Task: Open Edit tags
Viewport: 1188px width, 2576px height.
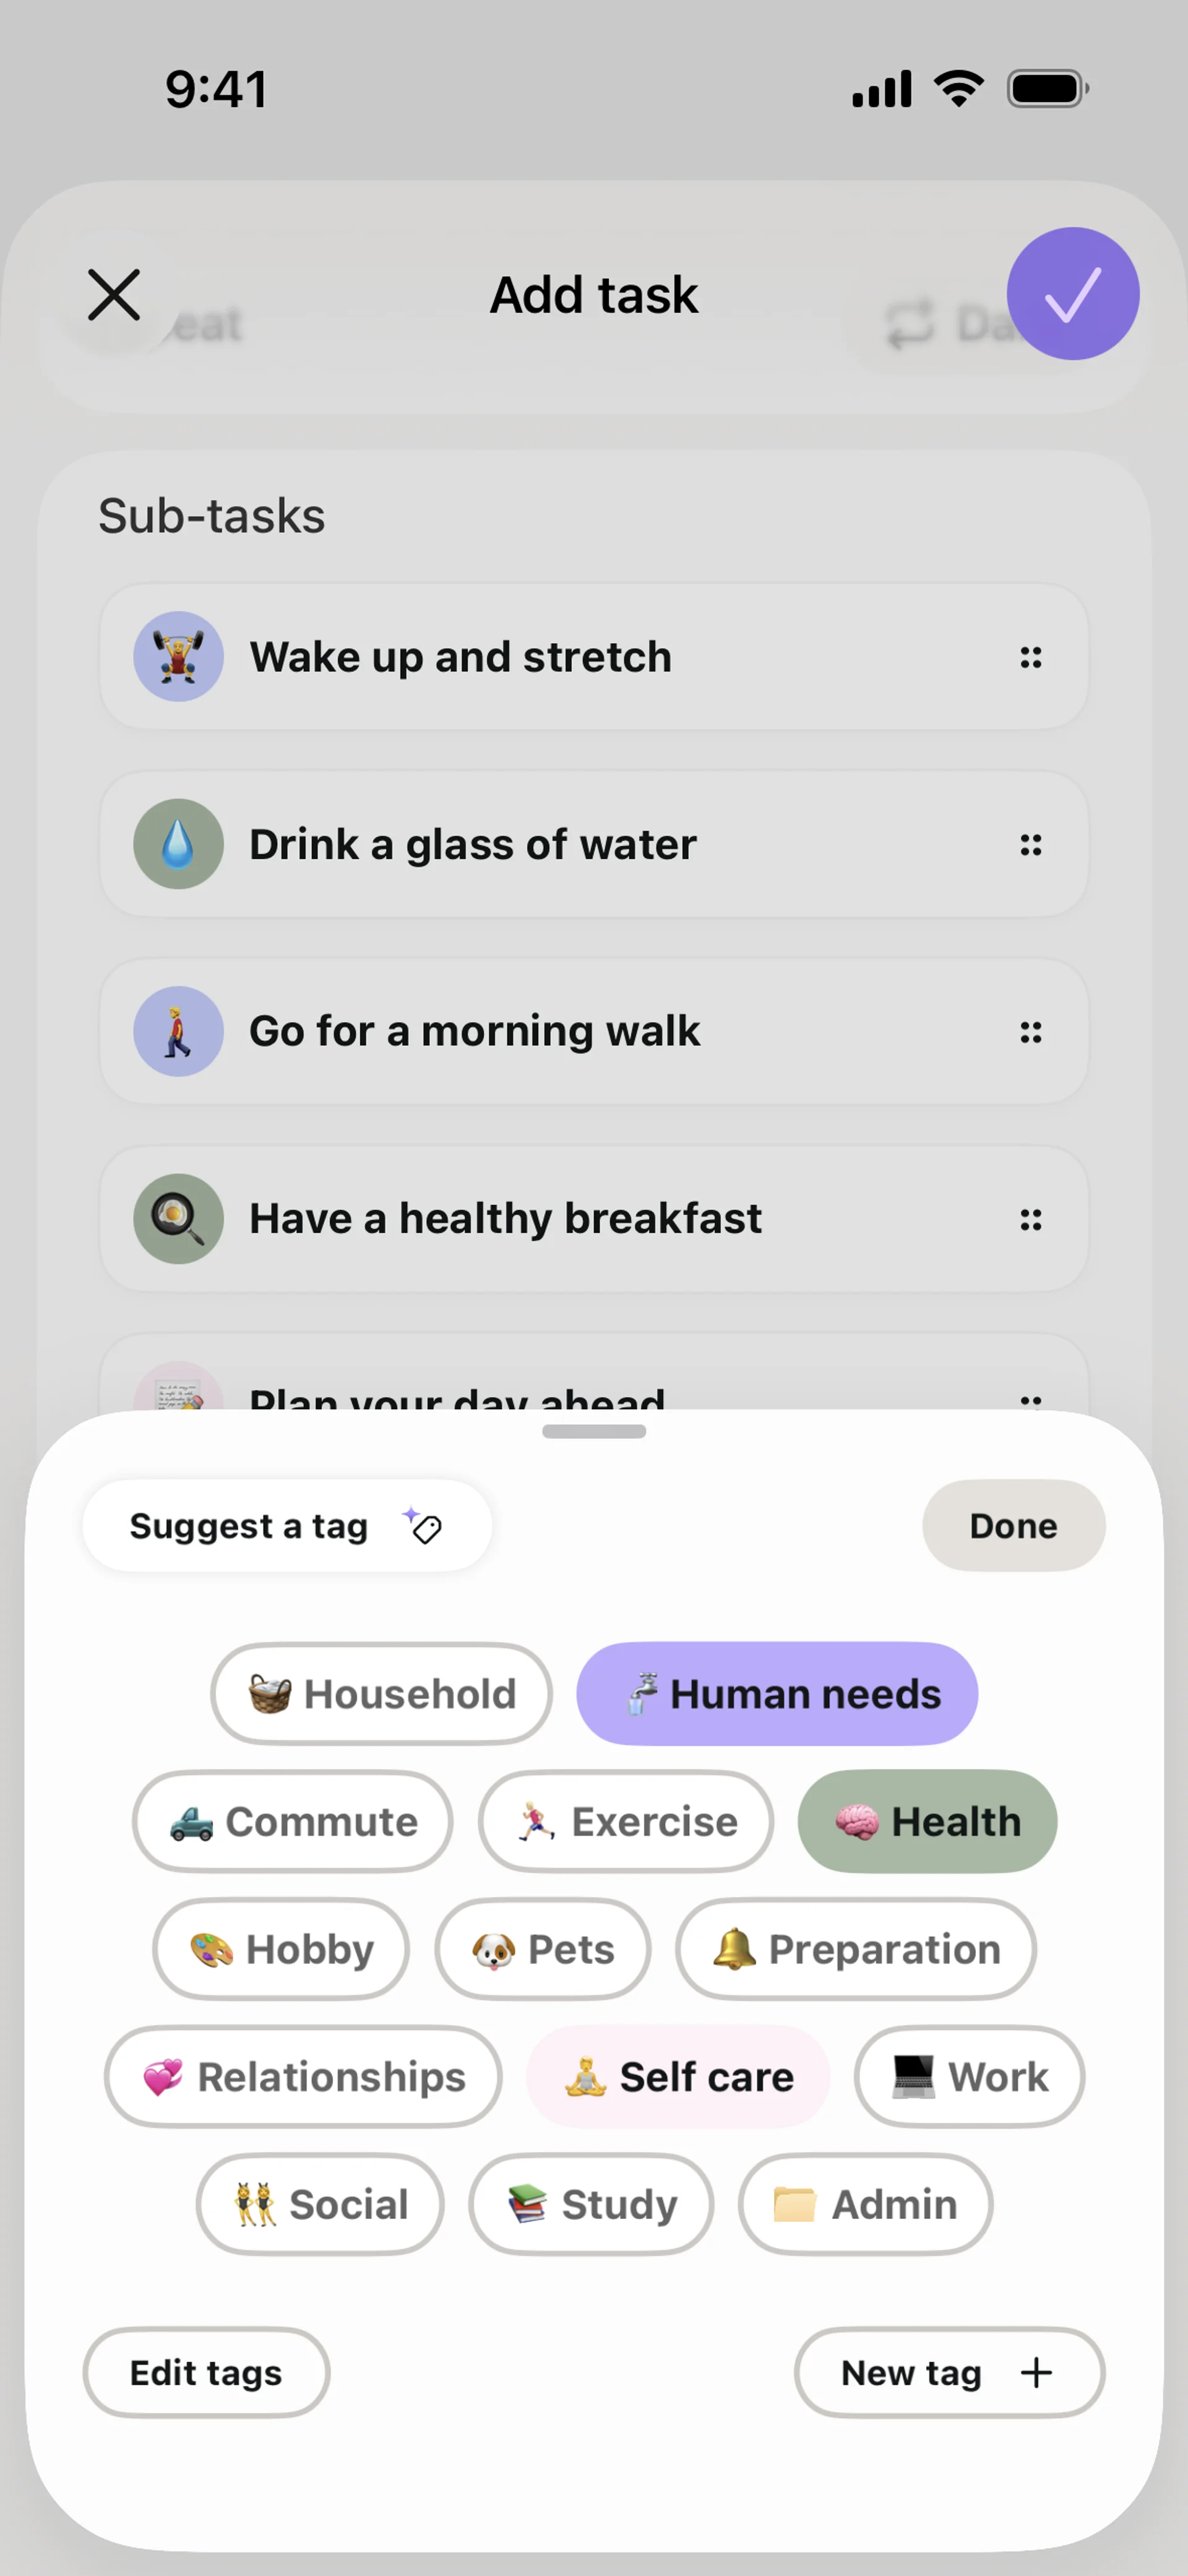Action: coord(206,2372)
